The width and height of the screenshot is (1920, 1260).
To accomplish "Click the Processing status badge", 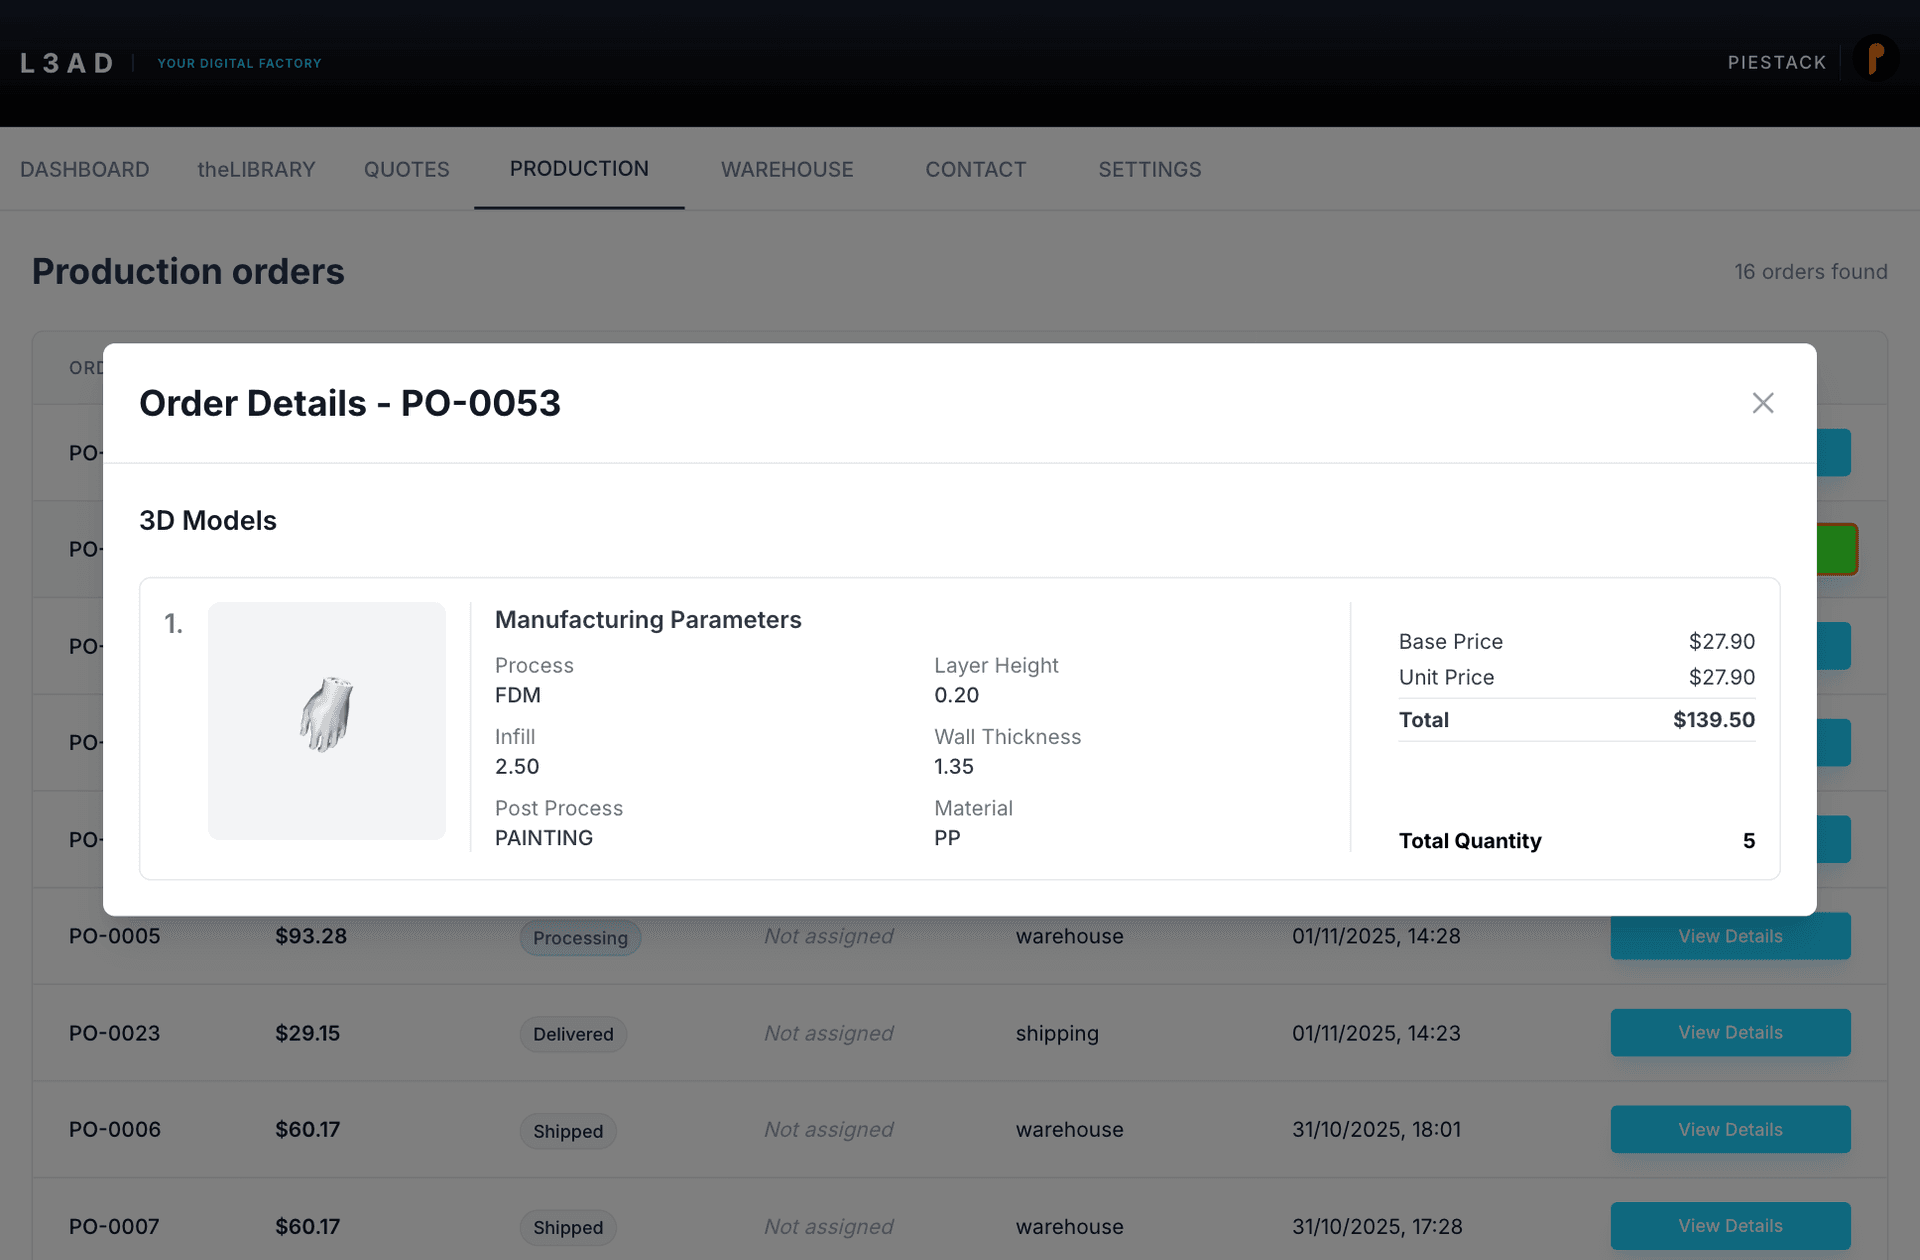I will tap(580, 938).
